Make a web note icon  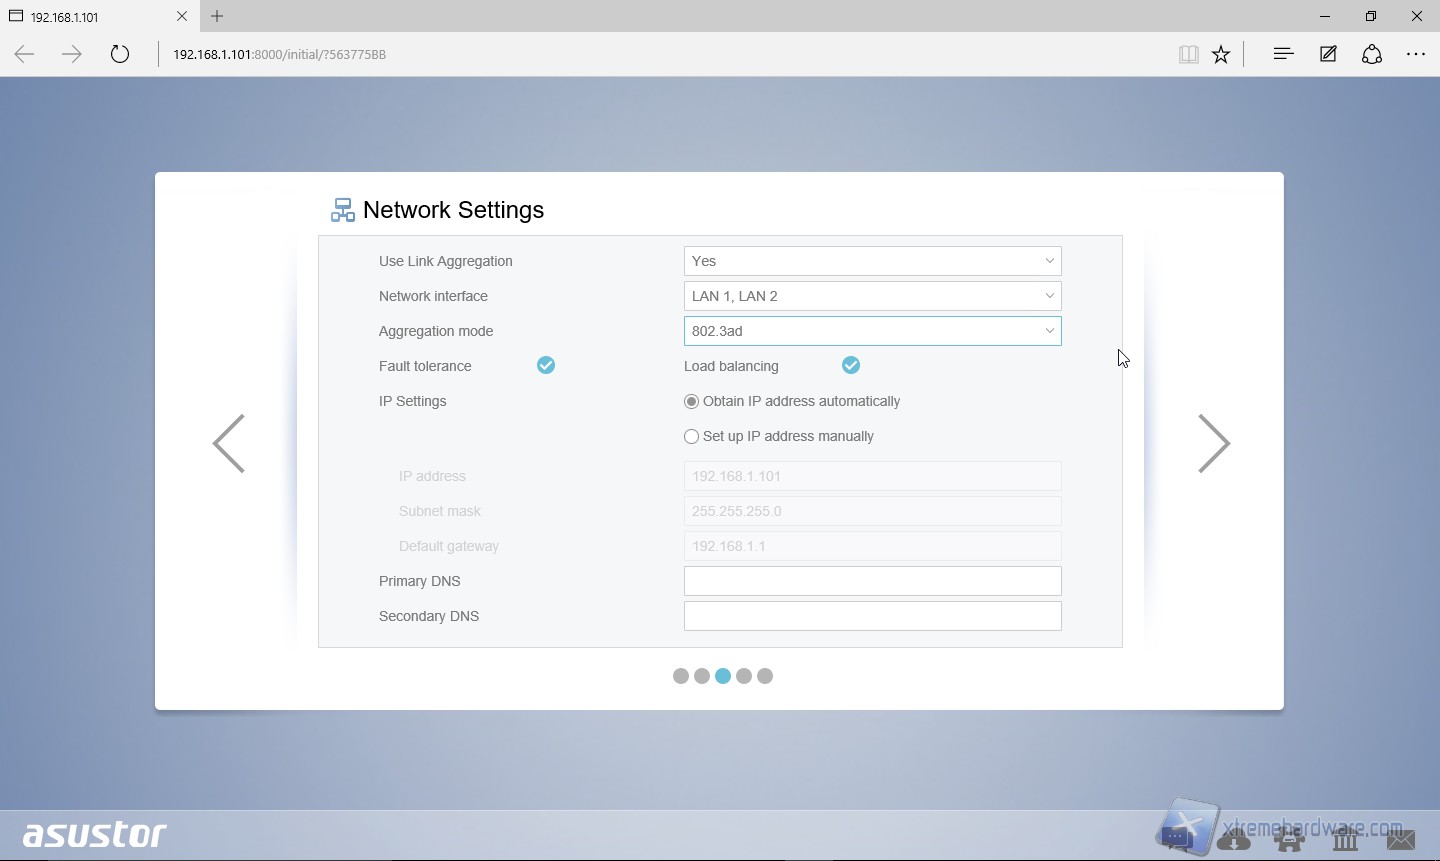[1328, 55]
